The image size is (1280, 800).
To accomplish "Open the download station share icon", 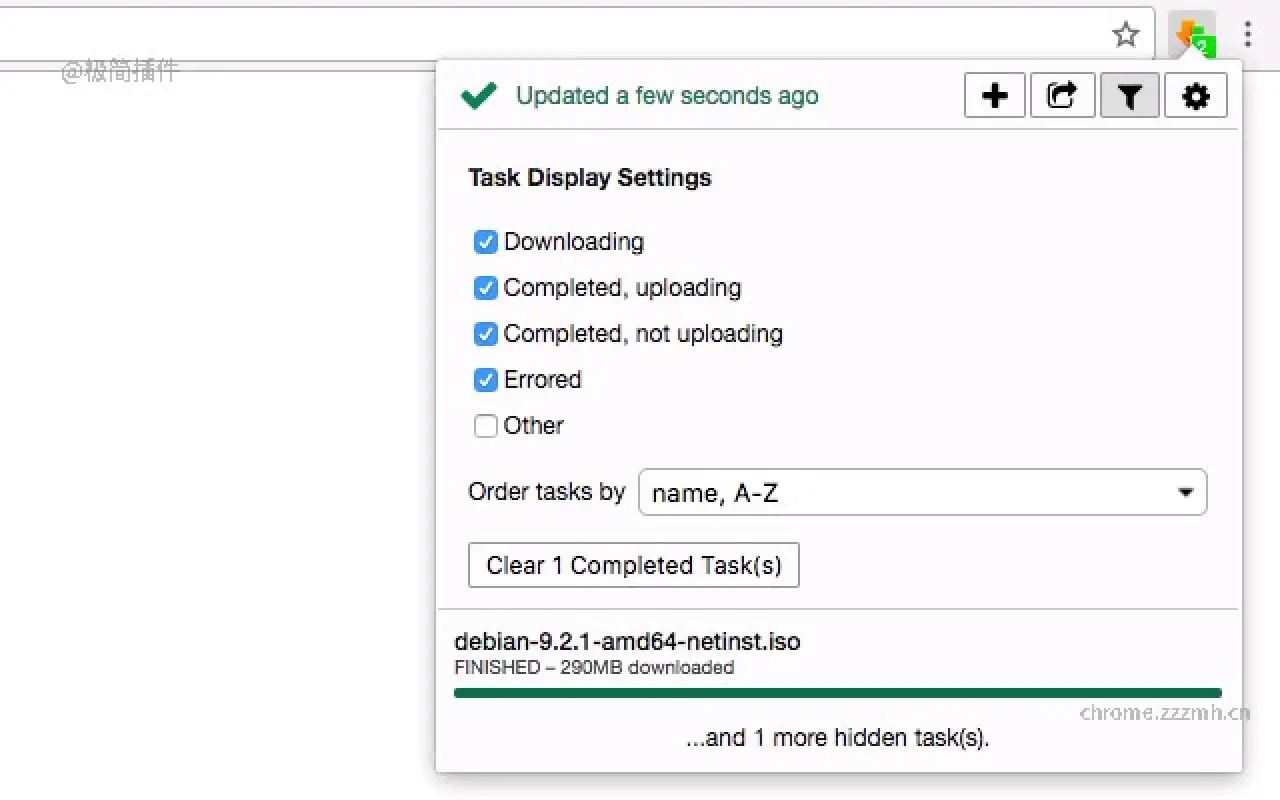I will (x=1062, y=96).
